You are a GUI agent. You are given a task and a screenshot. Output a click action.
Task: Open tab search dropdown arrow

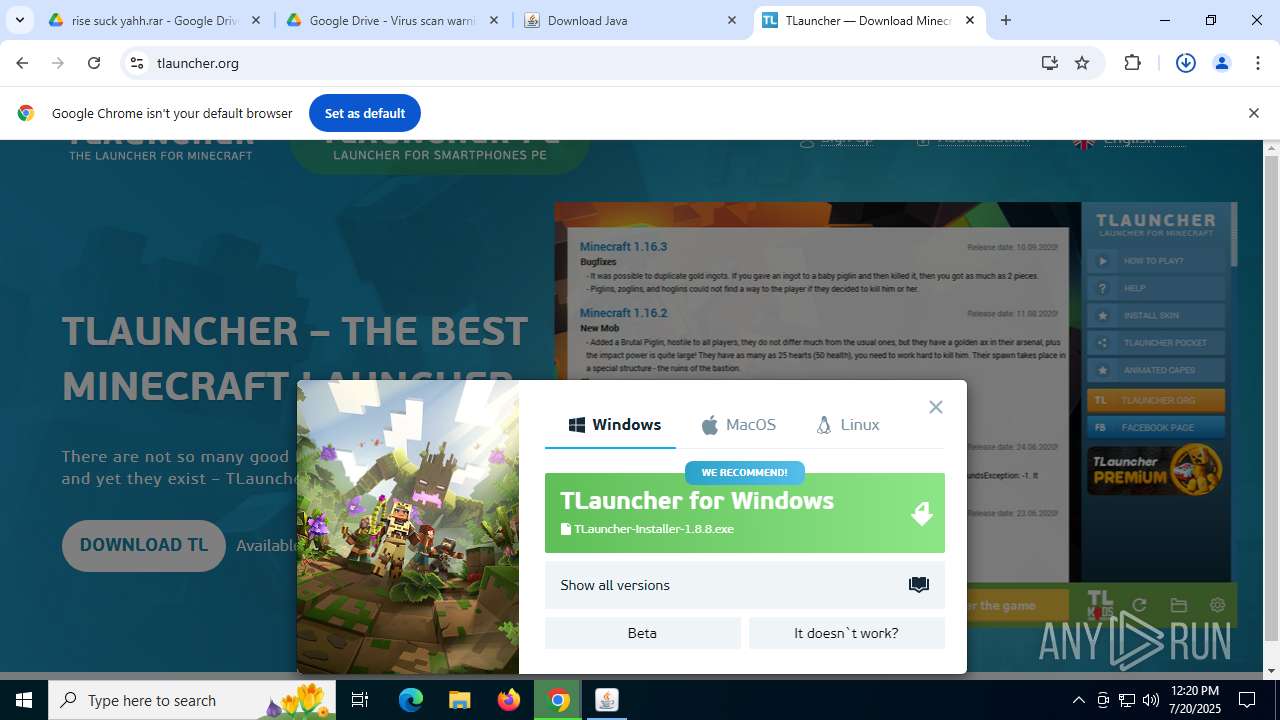pyautogui.click(x=20, y=20)
